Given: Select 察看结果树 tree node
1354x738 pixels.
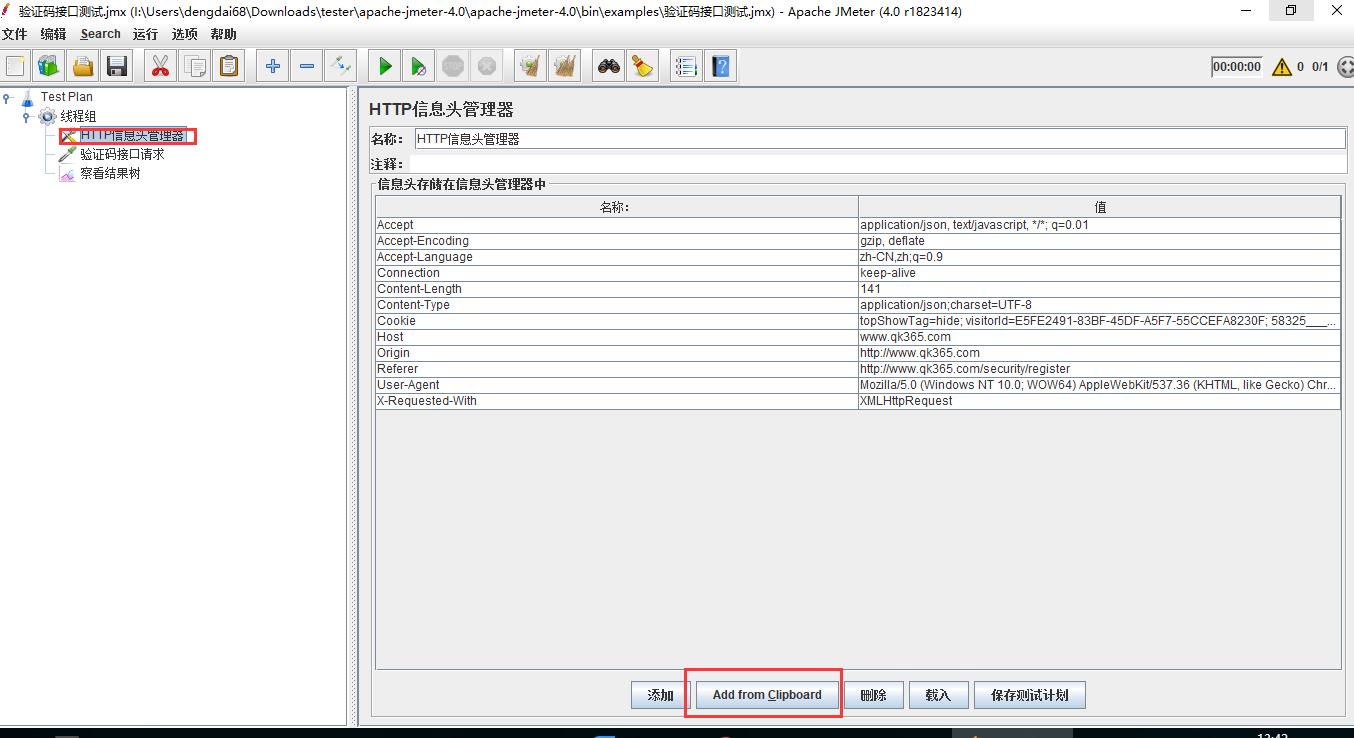Looking at the screenshot, I should [x=110, y=174].
